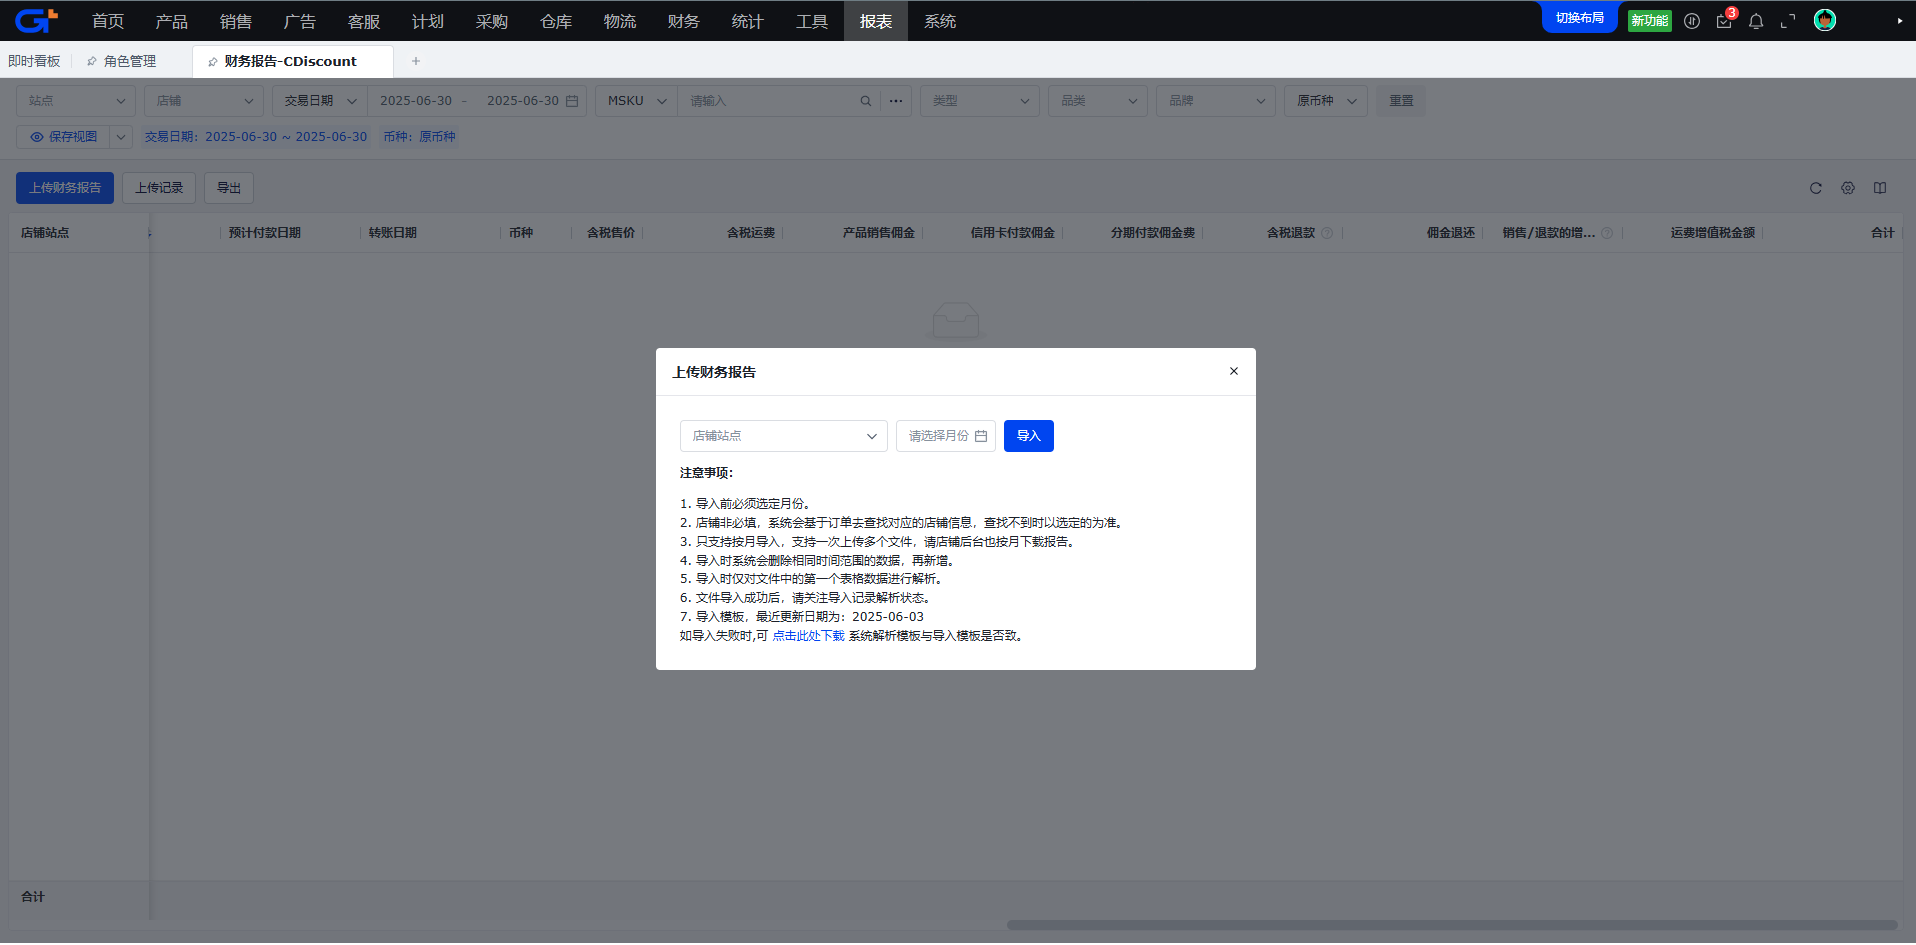Open 上传记录
Viewport: 1916px width, 945px height.
pos(159,188)
